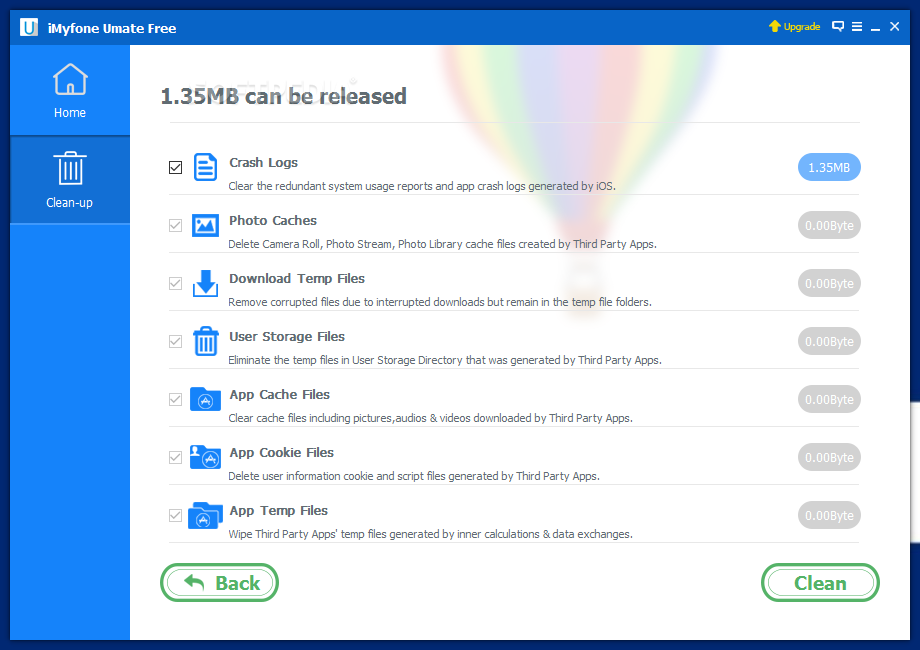
Task: Click the User Storage Files trash icon
Action: tap(205, 341)
